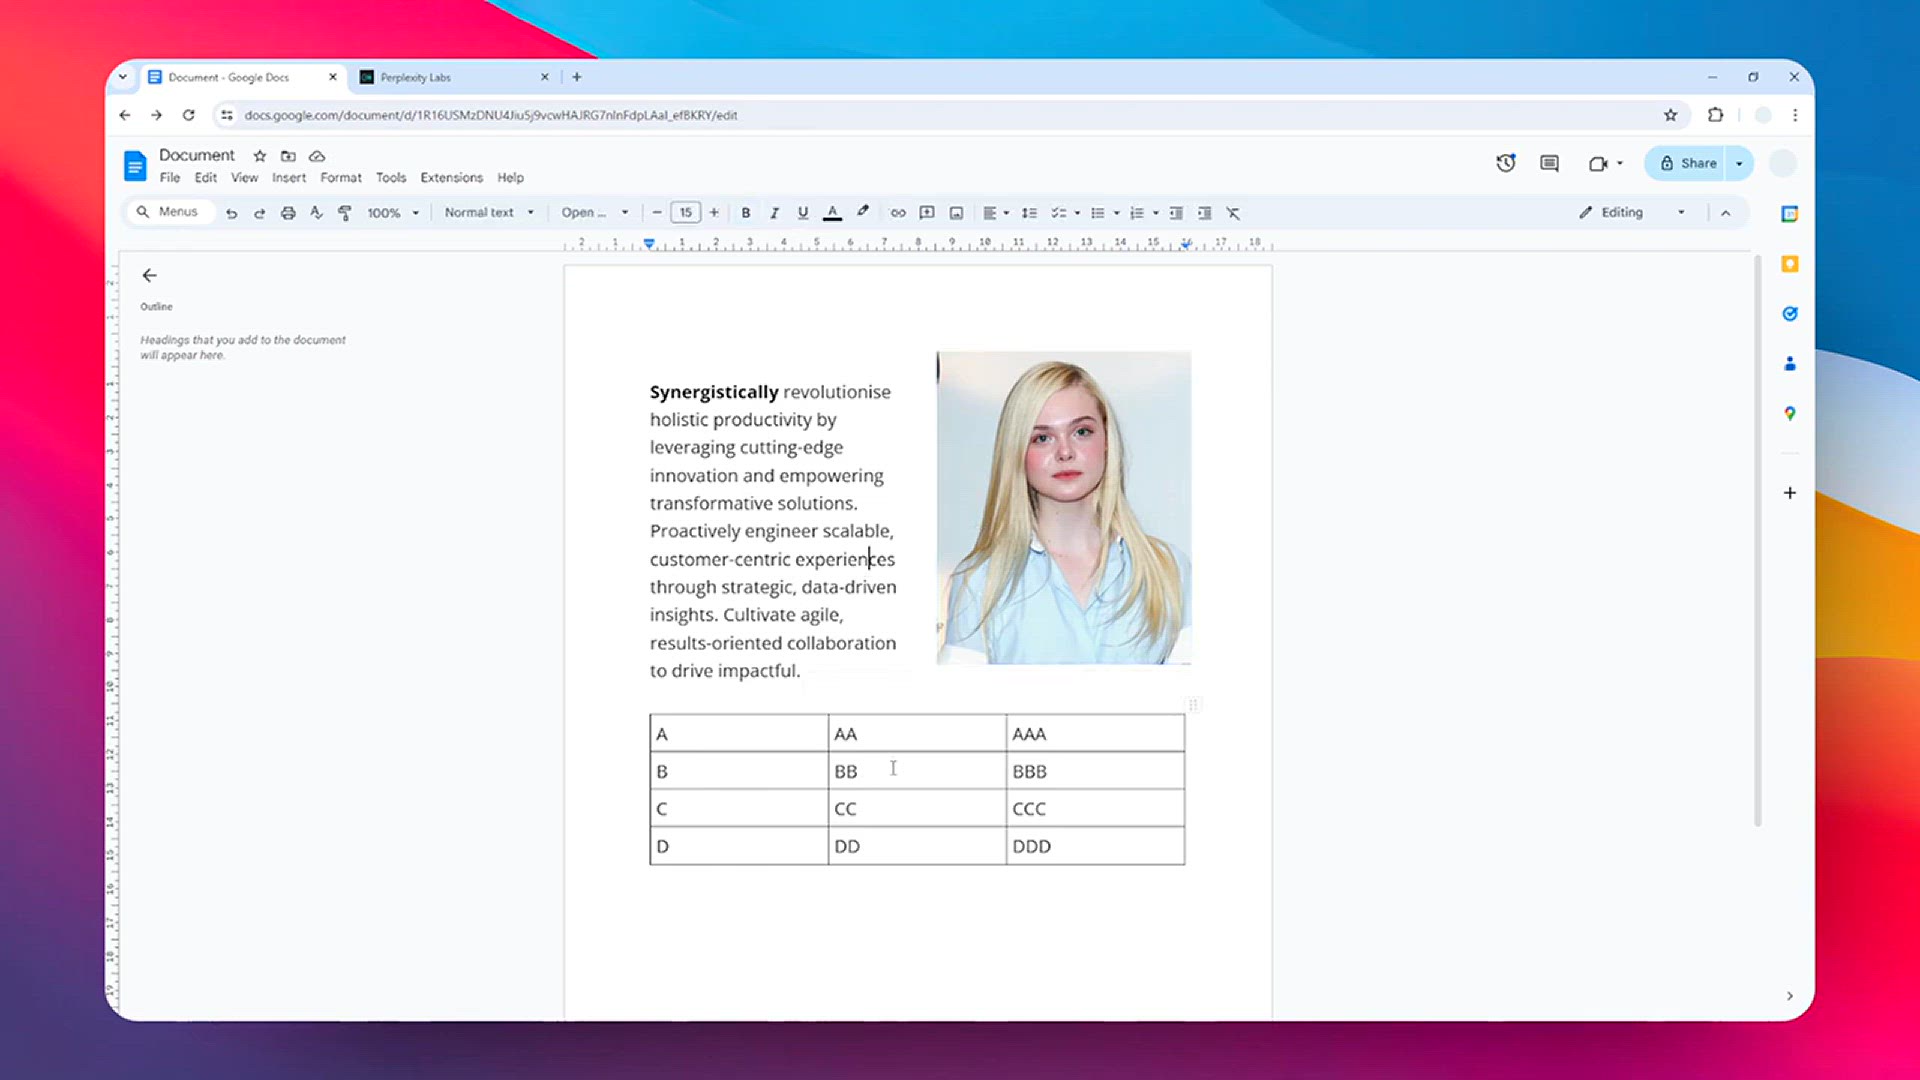Screen dimensions: 1920x1080
Task: Show all comments
Action: pos(1549,163)
